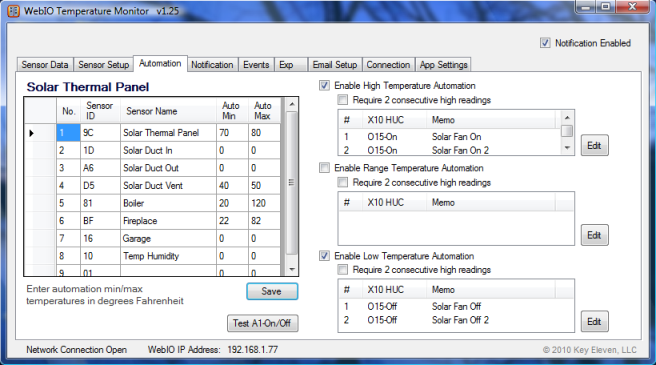Viewport: 656px width, 365px height.
Task: Select the Solar Fan Off row in Low list
Action: [456, 306]
